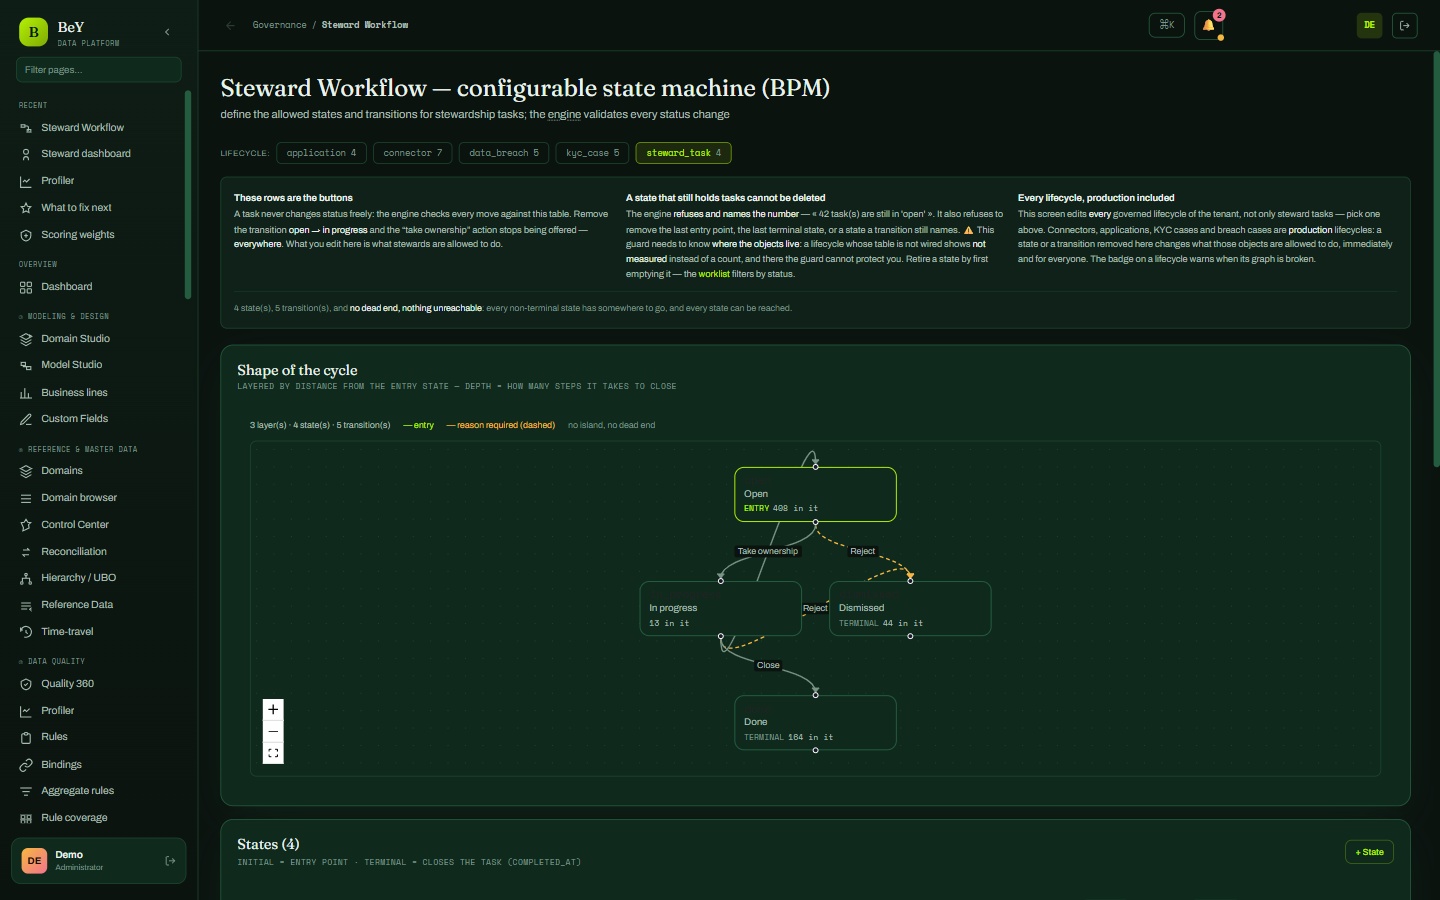Click the Profiler chart icon under Data Quality

(x=26, y=711)
